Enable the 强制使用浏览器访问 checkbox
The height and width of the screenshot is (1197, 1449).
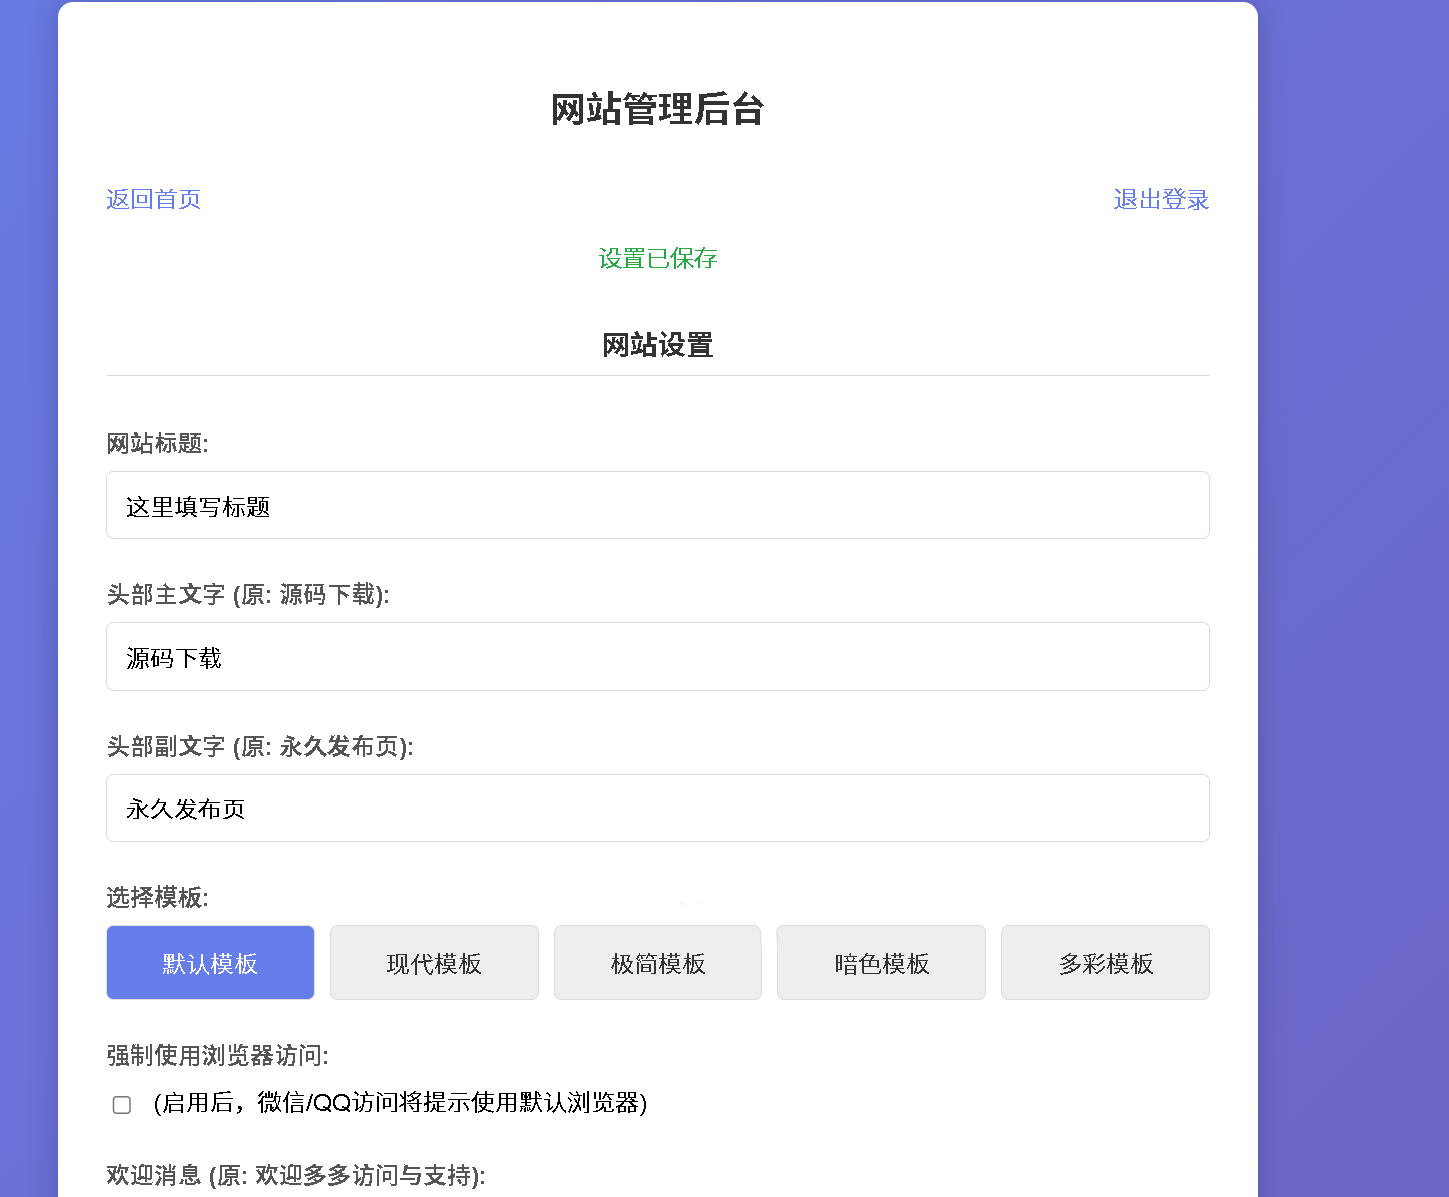(122, 1104)
